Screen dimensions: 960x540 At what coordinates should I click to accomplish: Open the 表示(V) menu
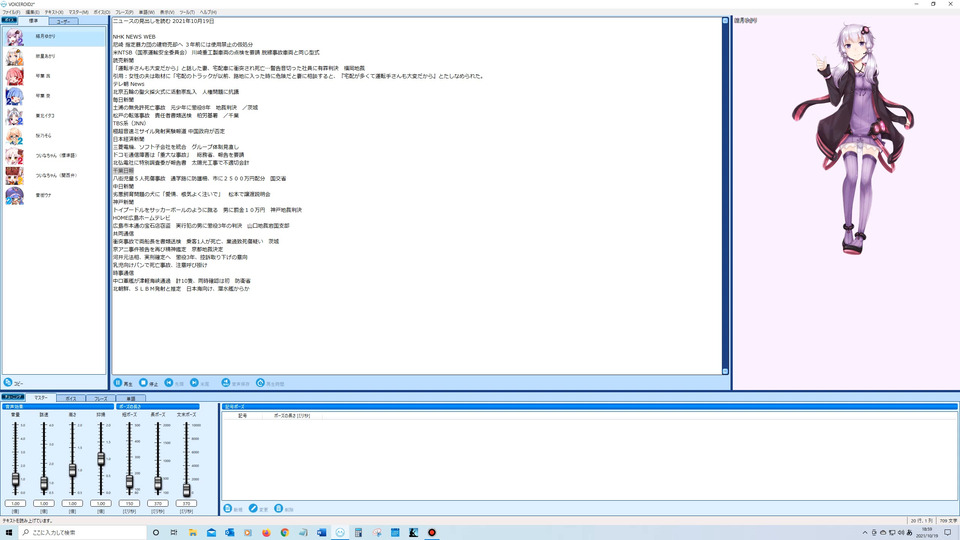coord(167,12)
